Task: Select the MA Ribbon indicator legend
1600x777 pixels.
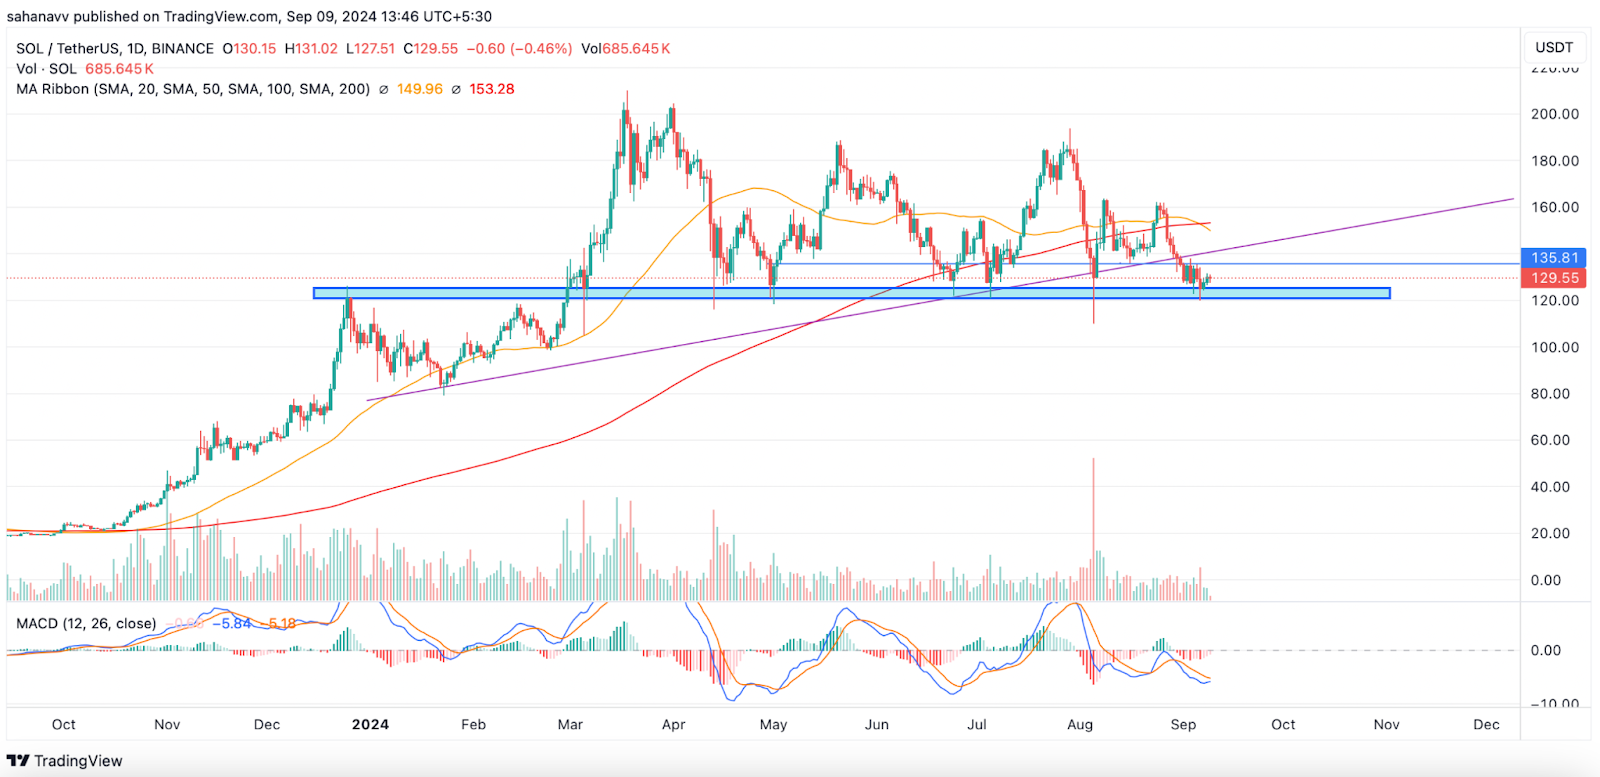Action: point(193,89)
